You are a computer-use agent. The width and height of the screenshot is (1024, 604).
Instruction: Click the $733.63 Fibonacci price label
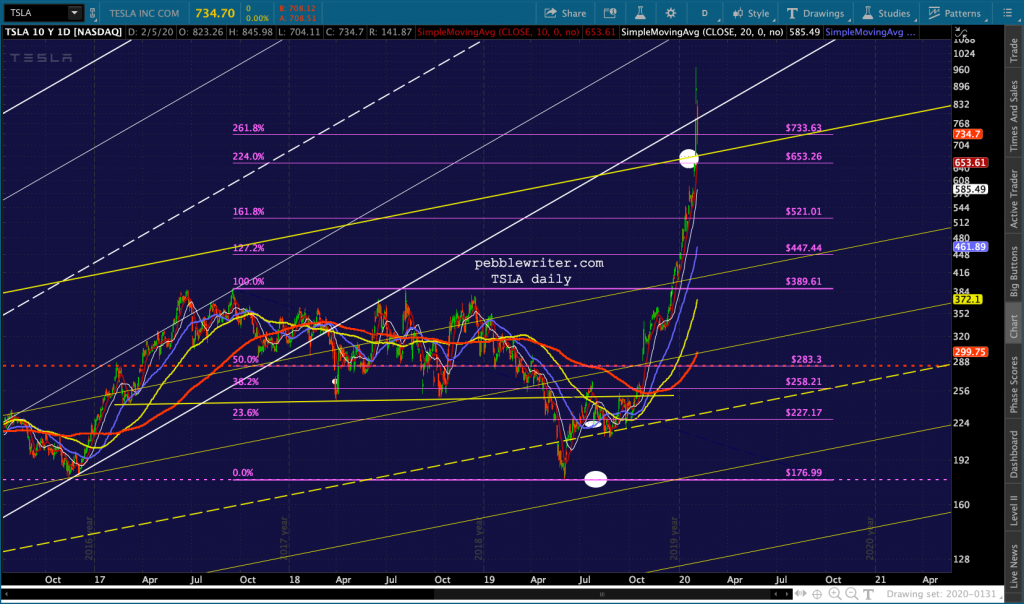803,128
